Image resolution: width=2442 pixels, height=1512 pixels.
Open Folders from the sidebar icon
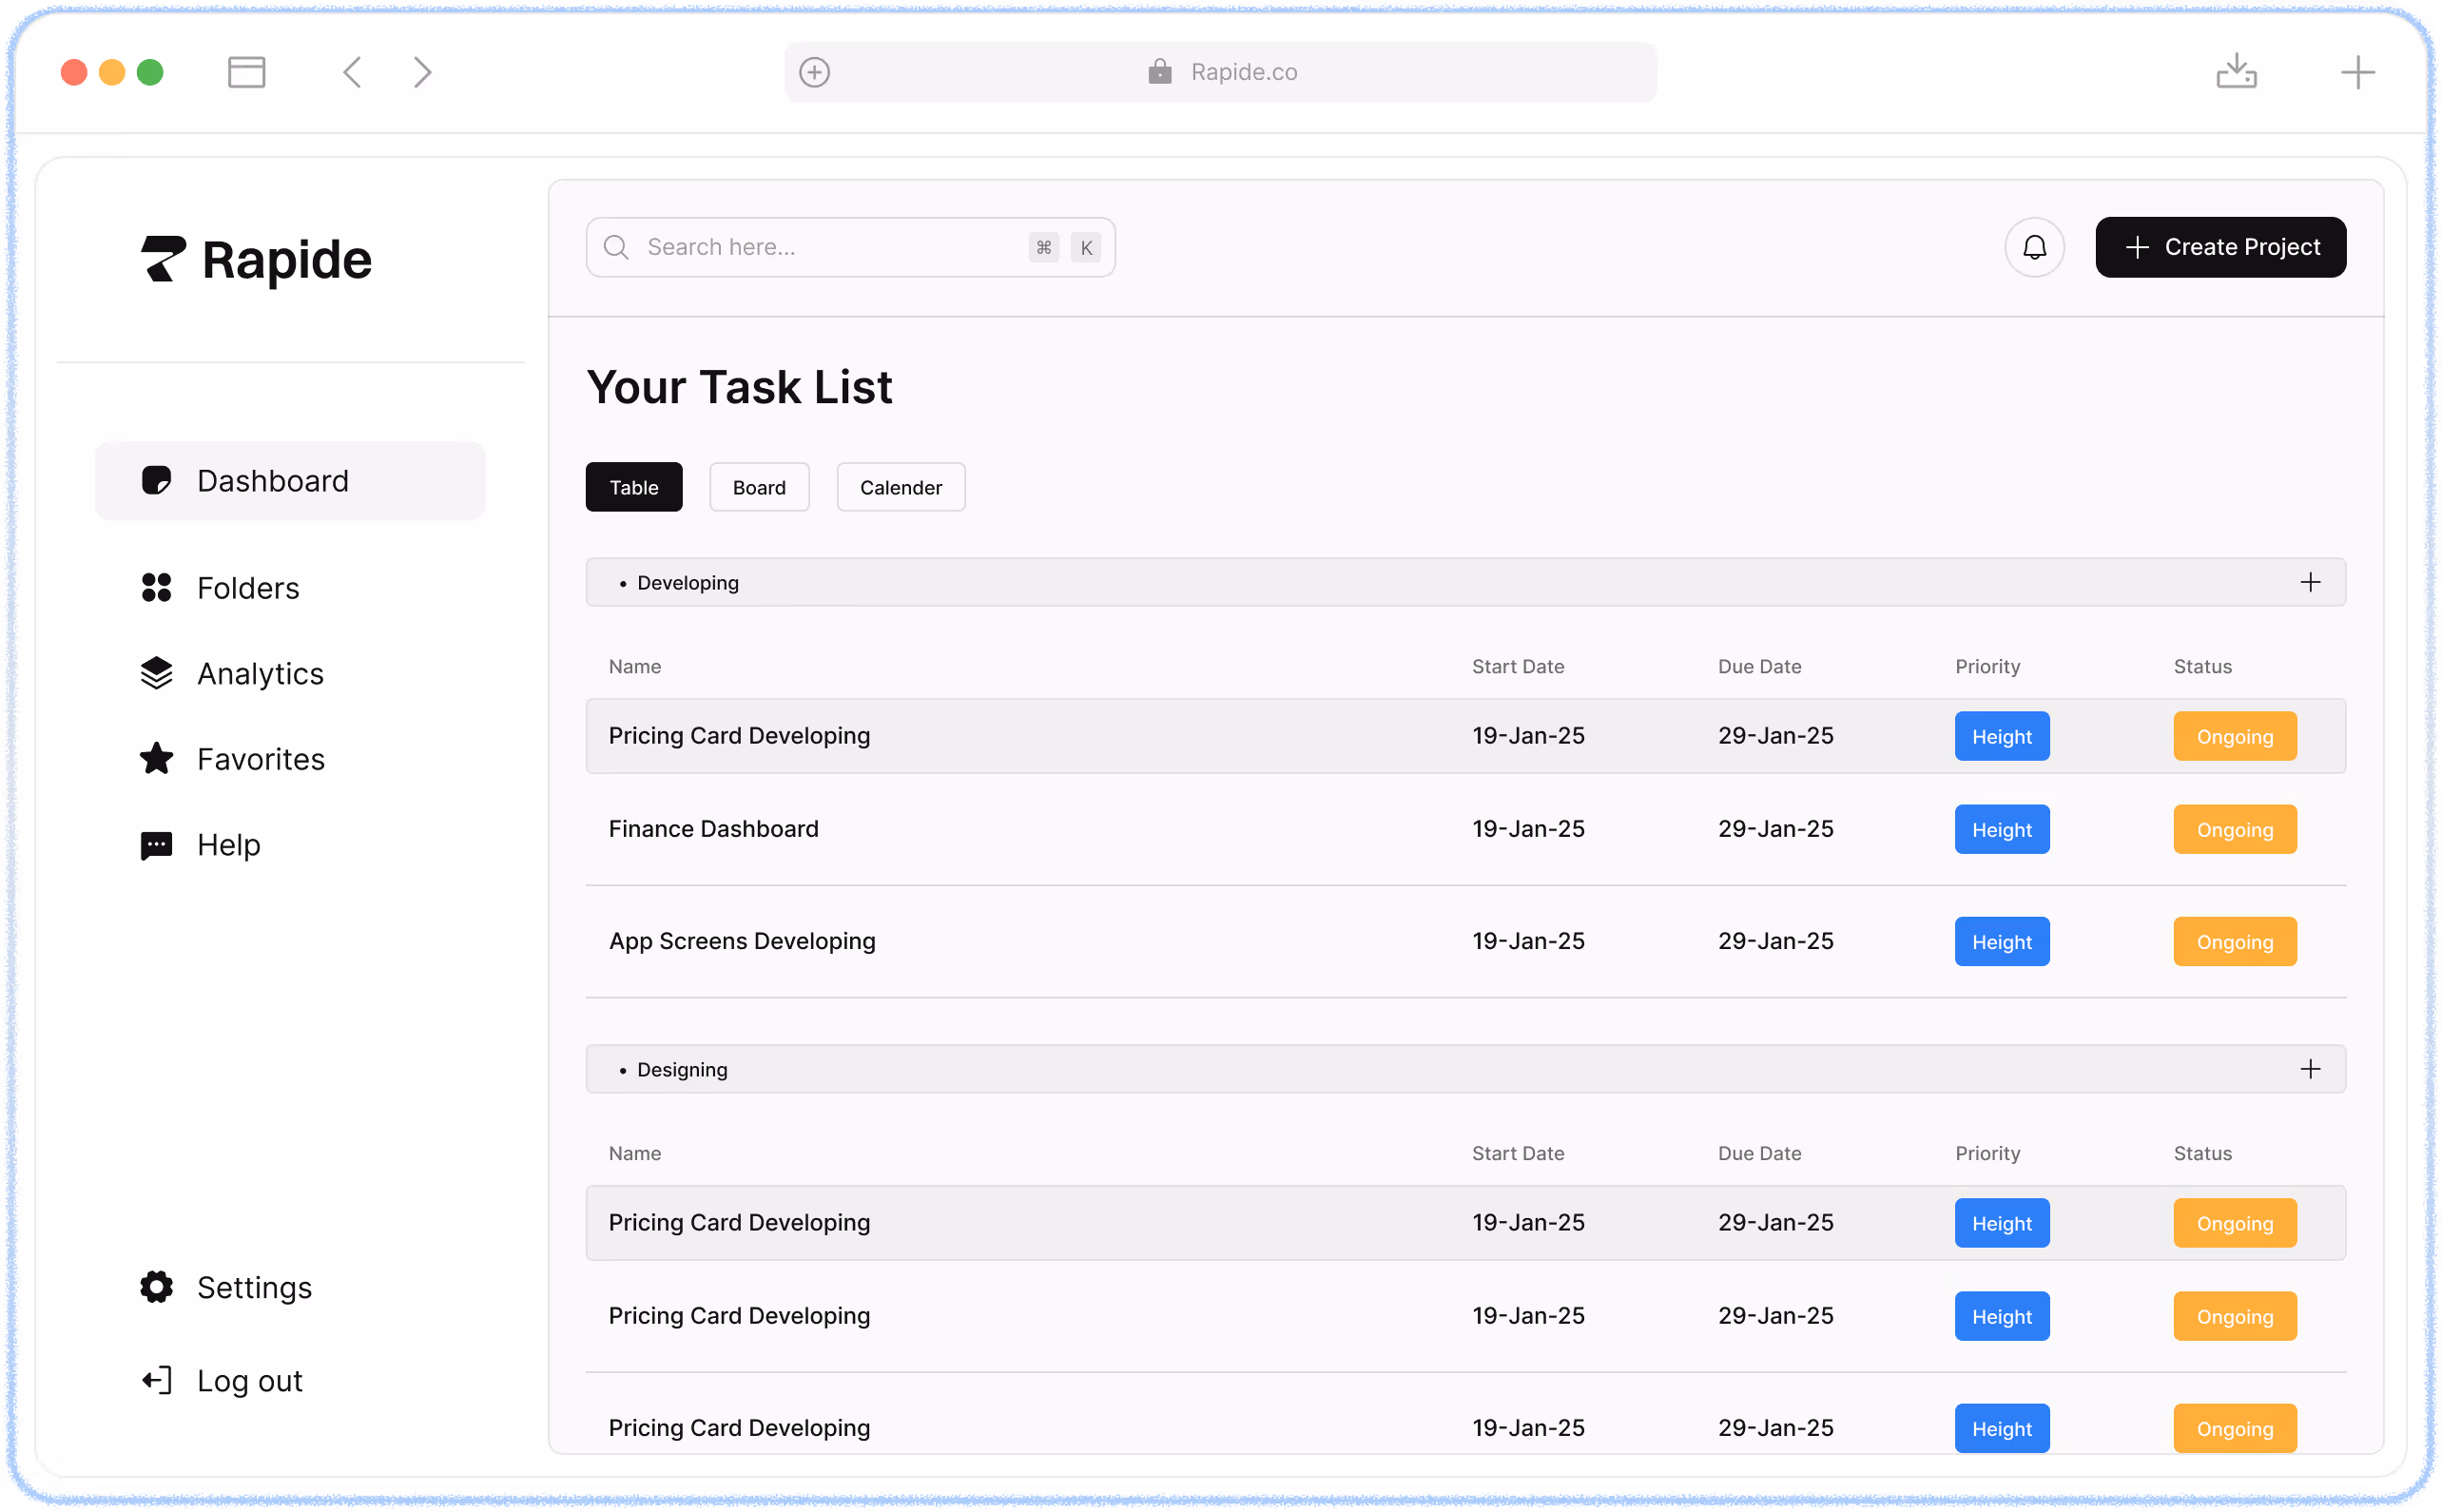[x=157, y=588]
